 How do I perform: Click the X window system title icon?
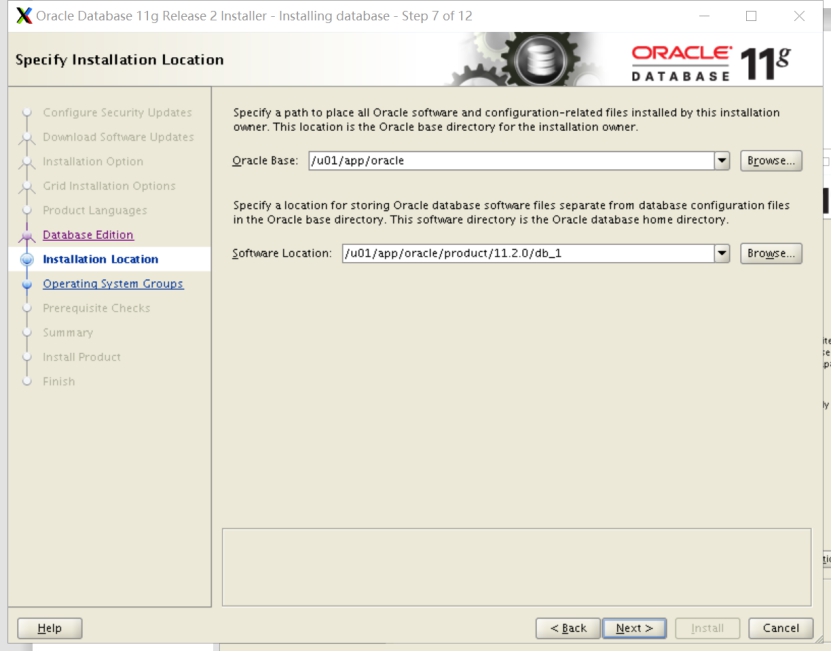[x=24, y=16]
